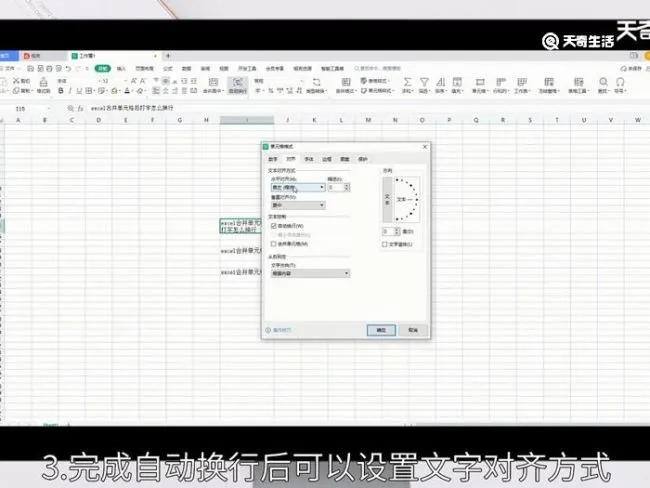
Task: Click the Format Painter brush icon
Action: click(x=43, y=82)
